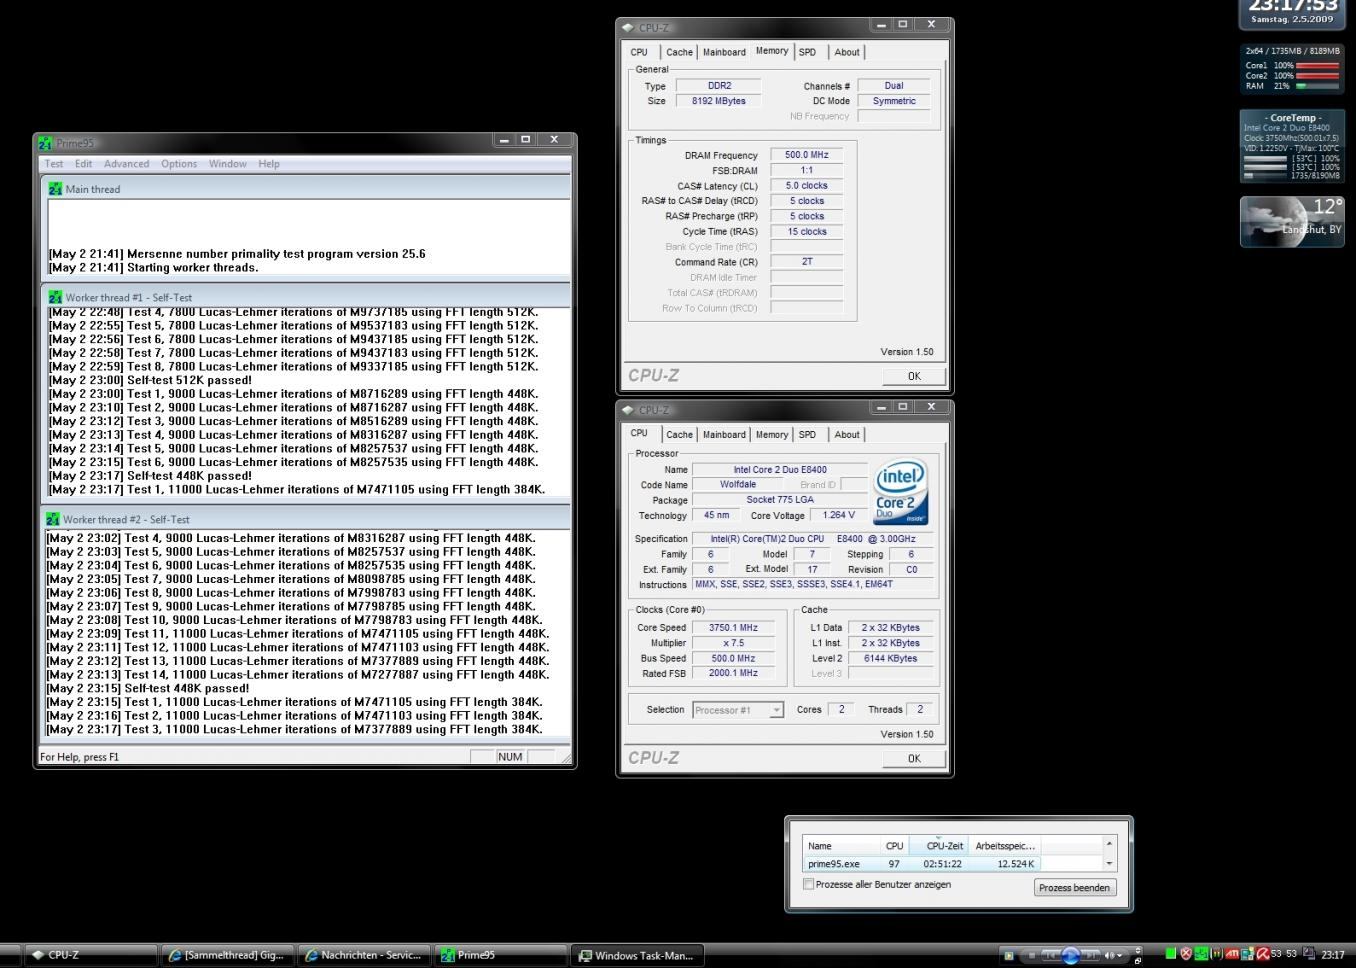
Task: Click the CPU and RAM usage meter gadget
Action: click(1292, 68)
